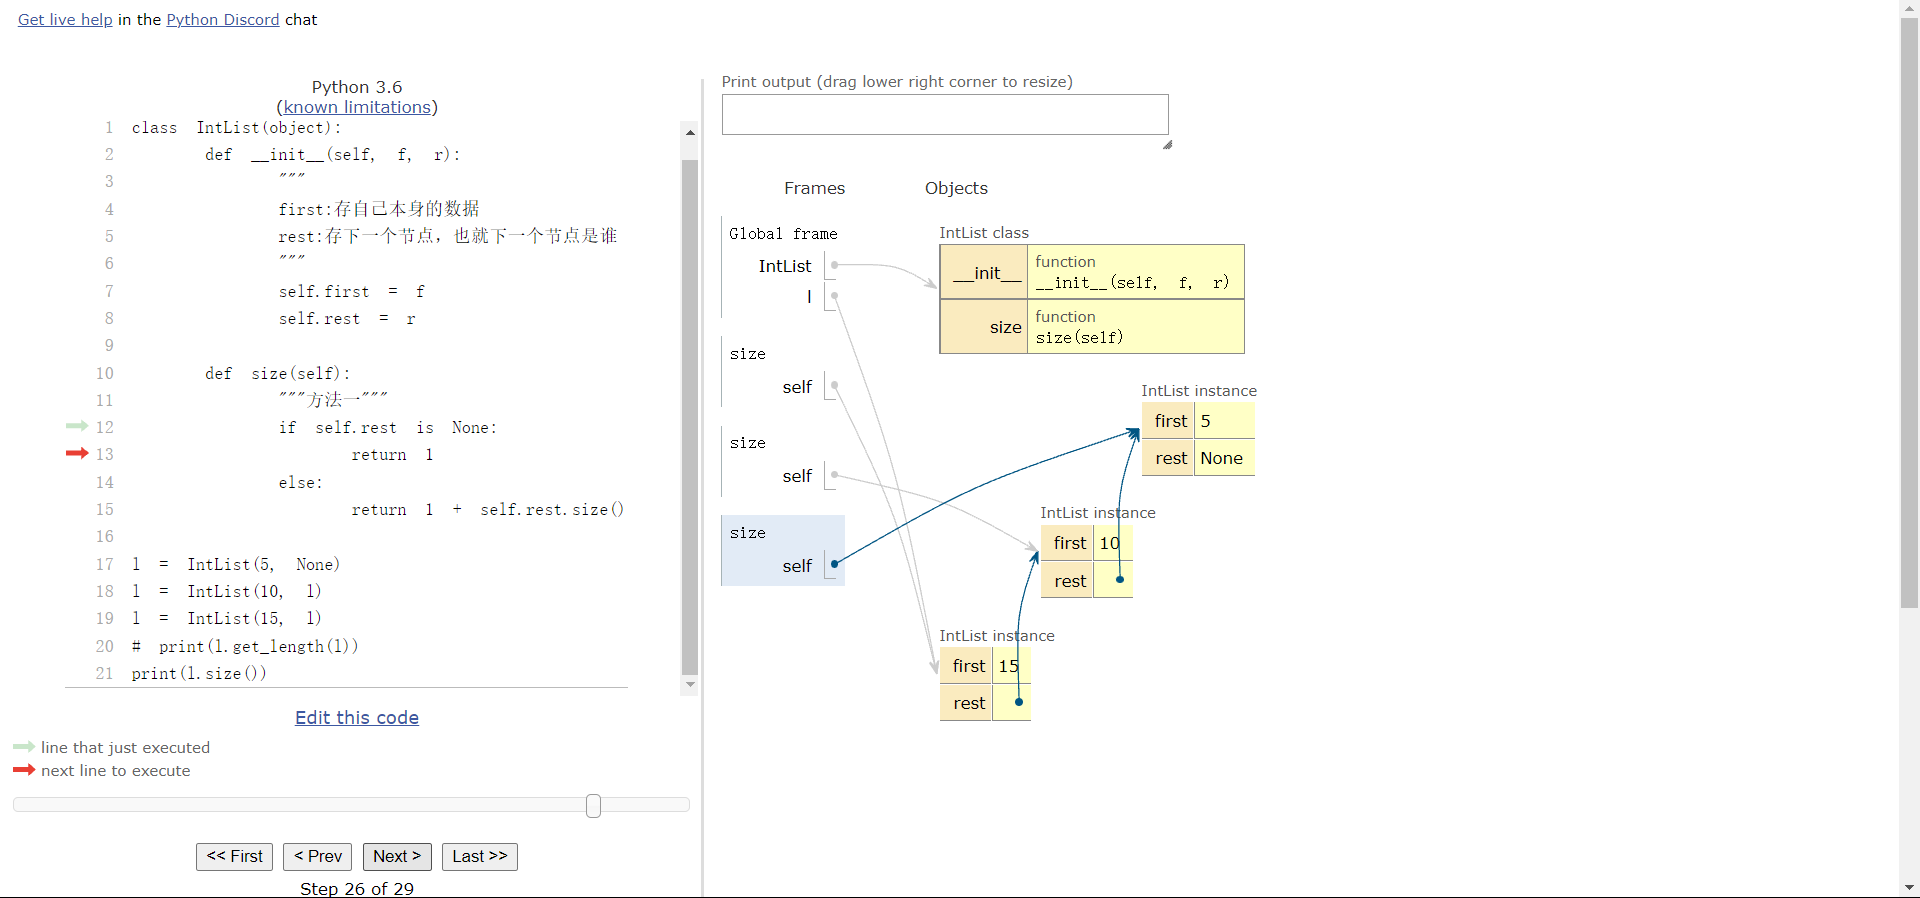The height and width of the screenshot is (898, 1920).
Task: Click the self pointer dot in the highlighted size frame
Action: click(835, 564)
